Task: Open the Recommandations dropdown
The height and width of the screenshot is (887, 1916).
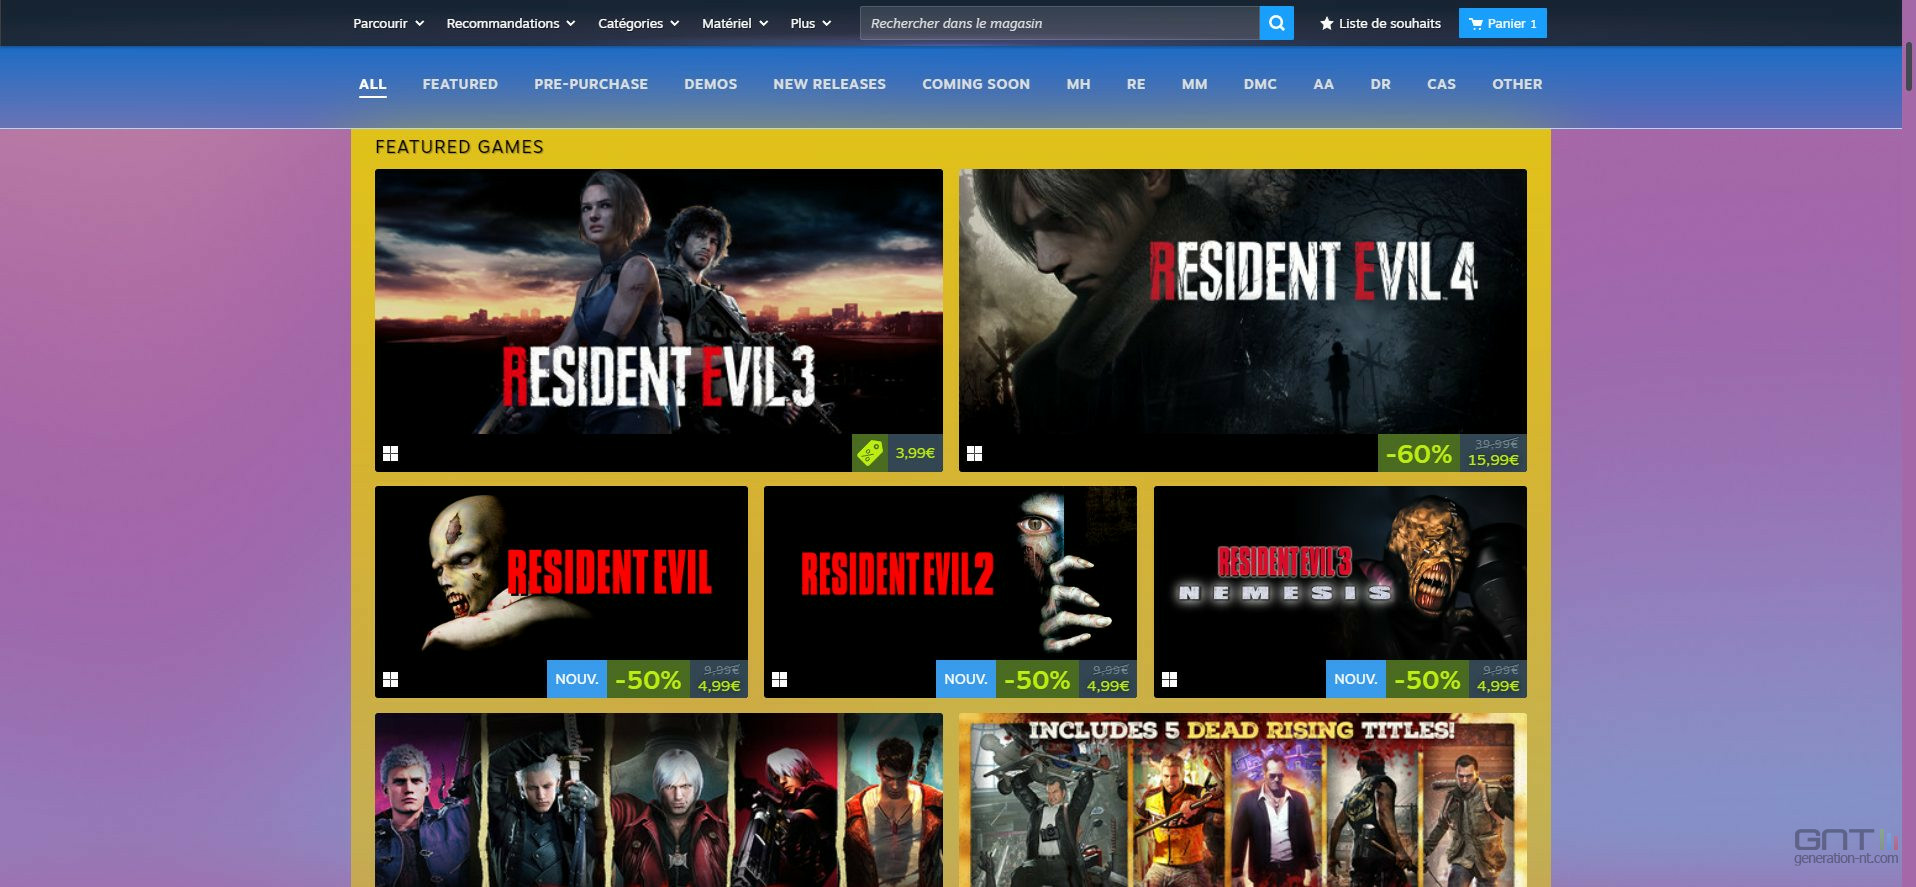Action: tap(510, 23)
